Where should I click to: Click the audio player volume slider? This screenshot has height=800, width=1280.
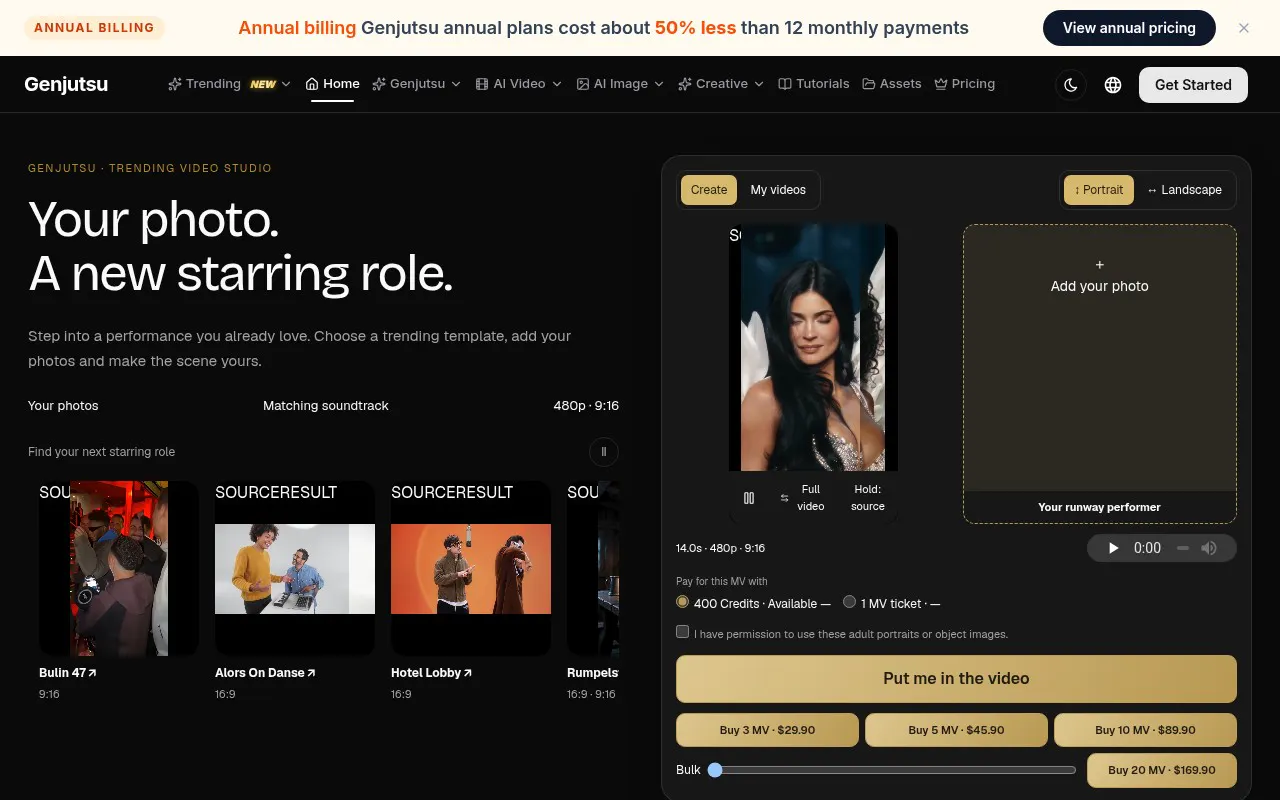tap(1183, 548)
